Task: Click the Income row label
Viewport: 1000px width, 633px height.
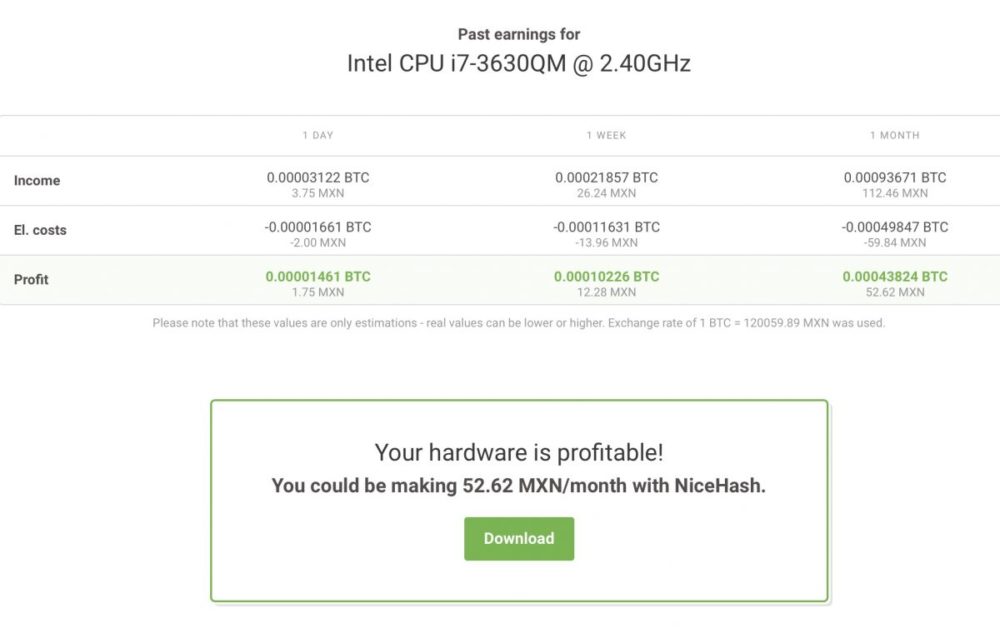Action: (x=37, y=181)
